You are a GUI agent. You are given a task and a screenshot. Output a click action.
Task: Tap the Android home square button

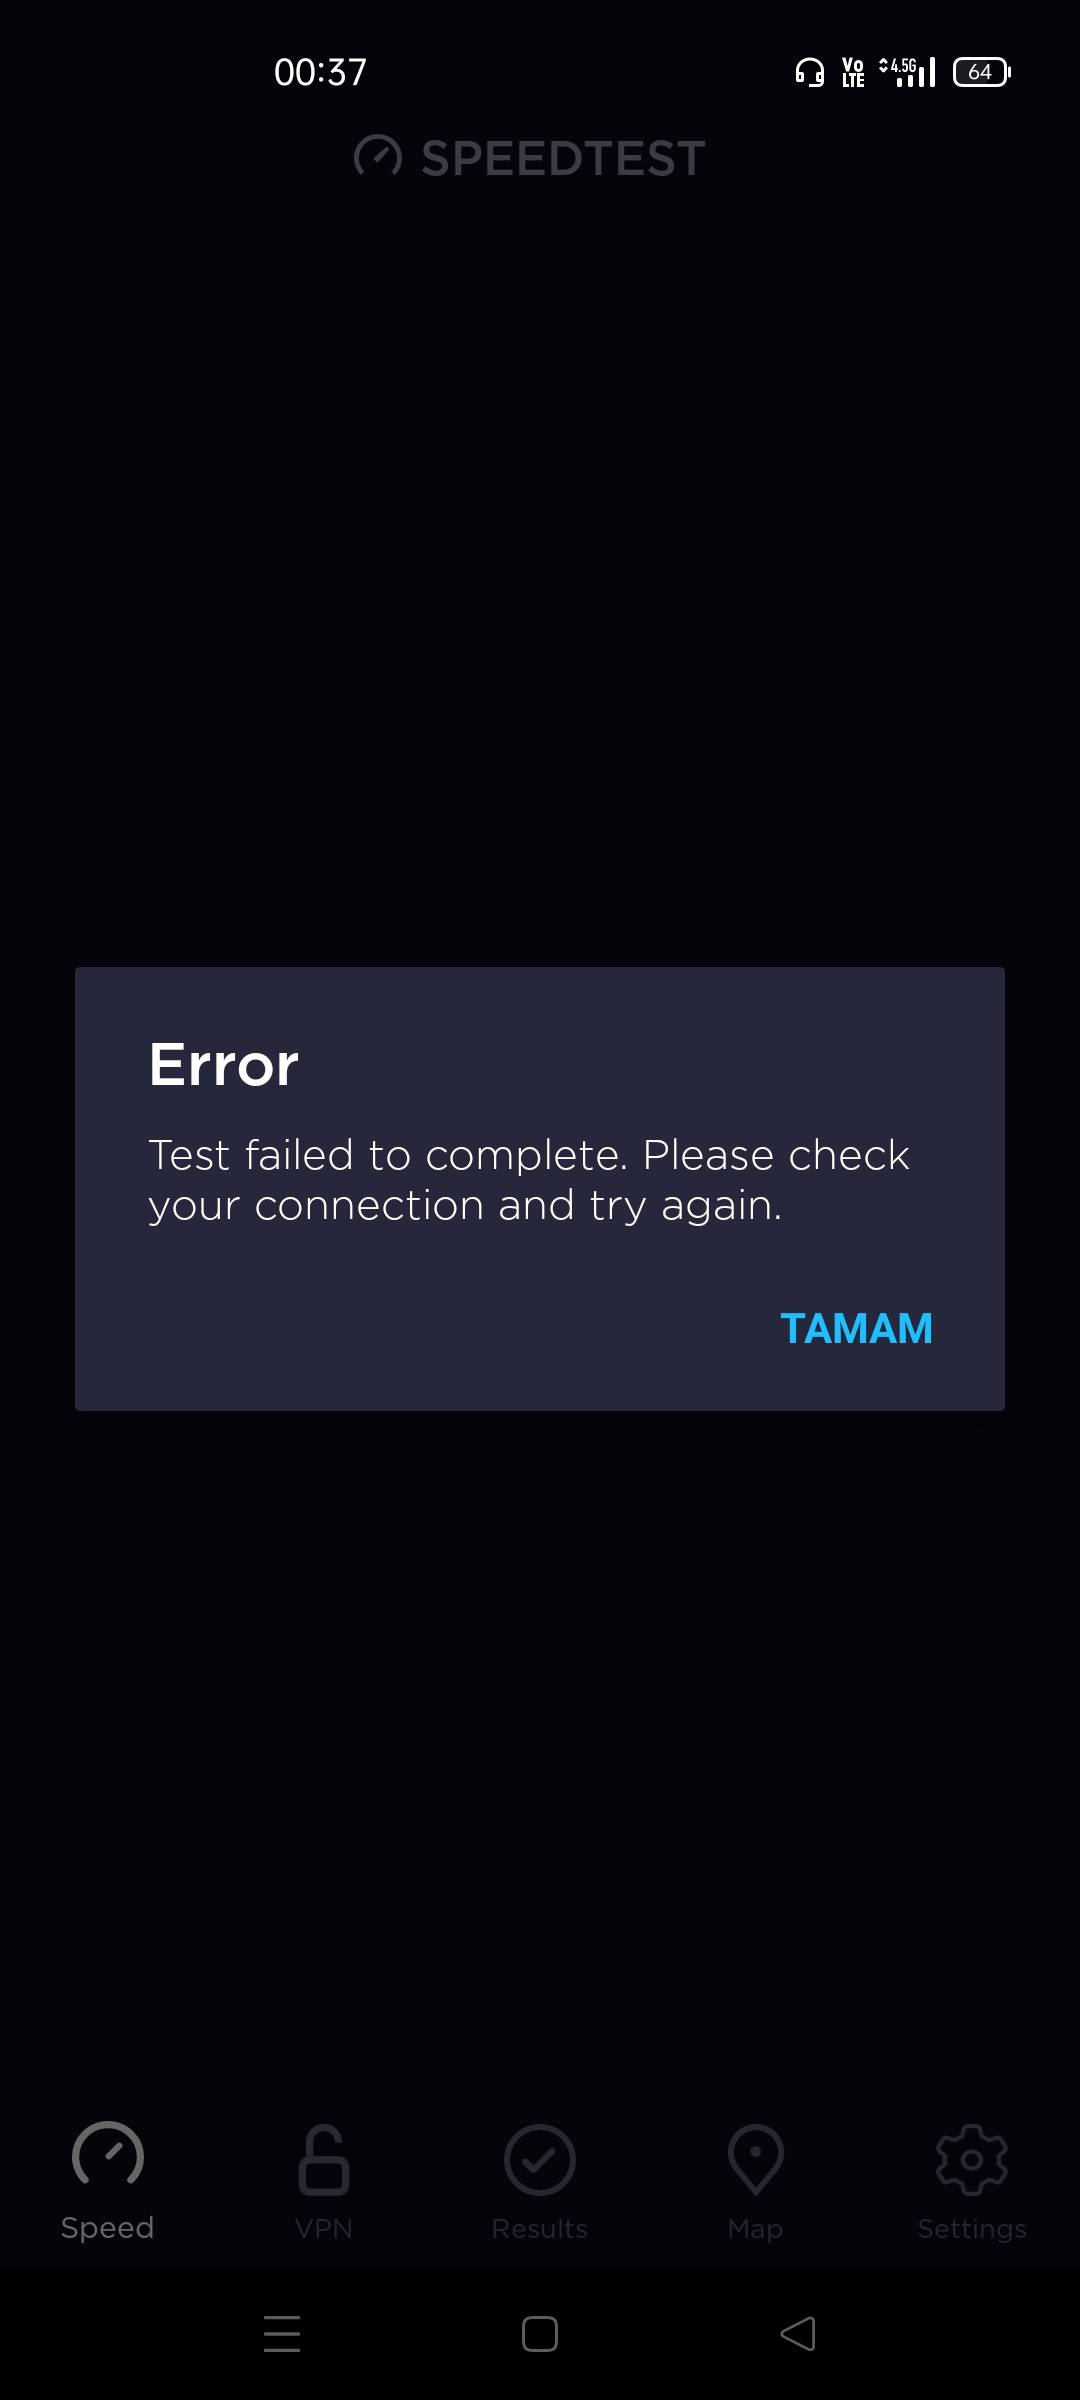coord(540,2334)
